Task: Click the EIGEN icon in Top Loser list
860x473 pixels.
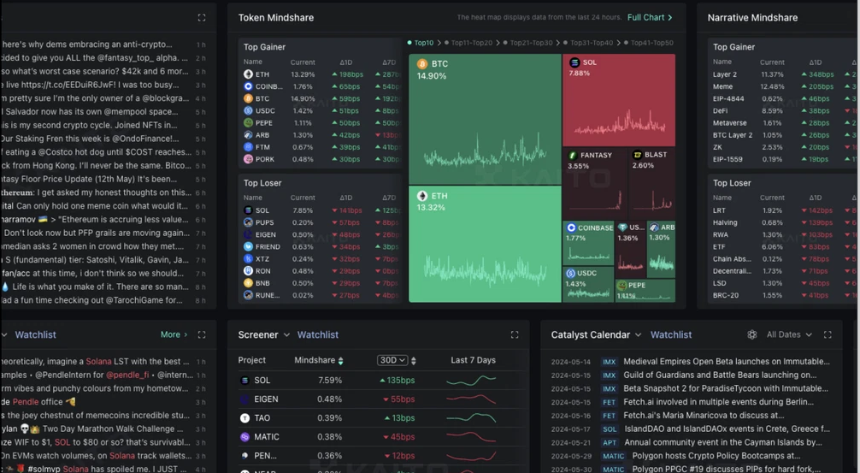Action: (248, 234)
